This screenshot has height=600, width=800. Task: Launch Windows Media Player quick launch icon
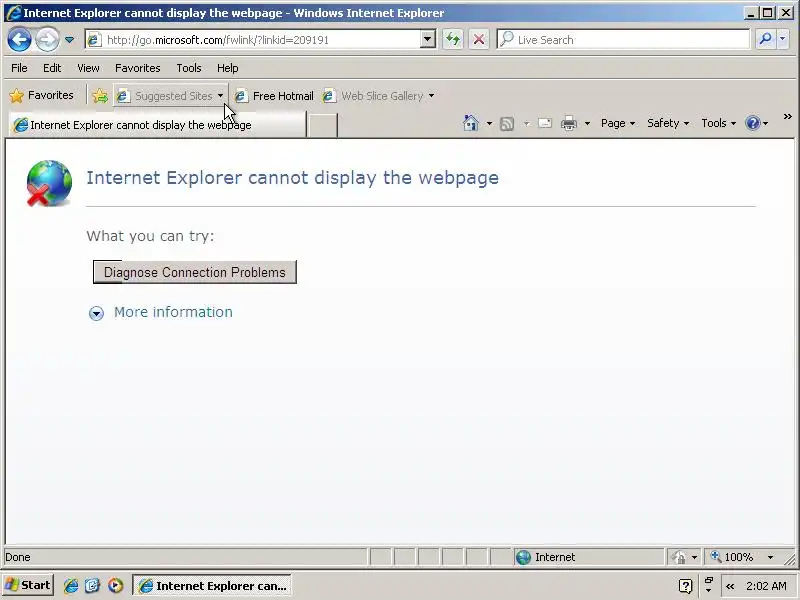[x=116, y=585]
